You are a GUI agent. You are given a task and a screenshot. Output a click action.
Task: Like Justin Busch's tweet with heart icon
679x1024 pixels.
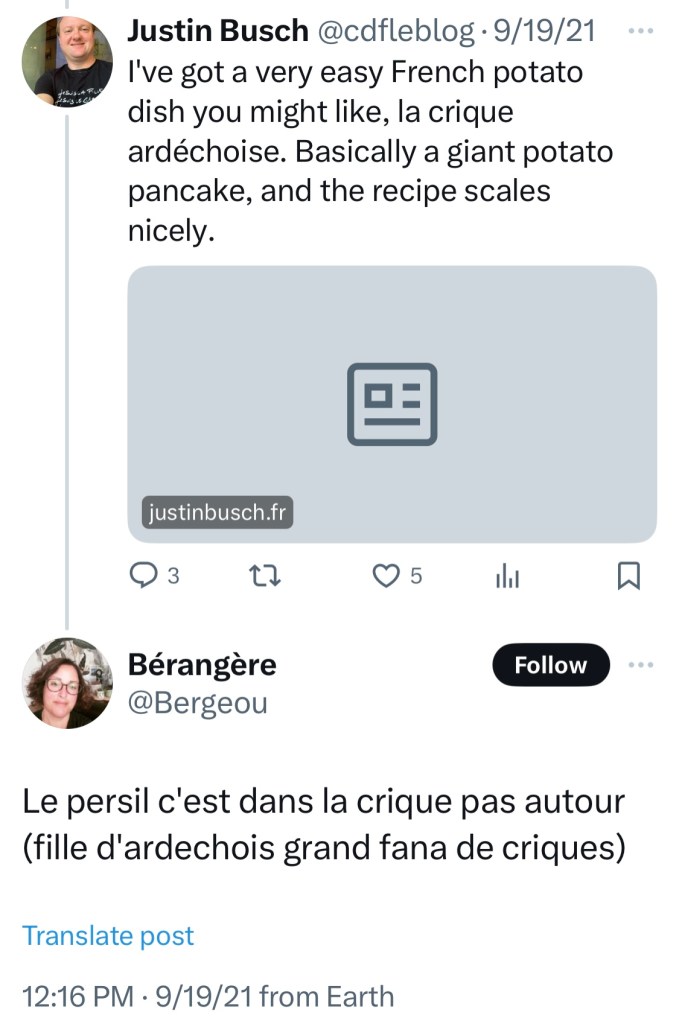point(386,575)
